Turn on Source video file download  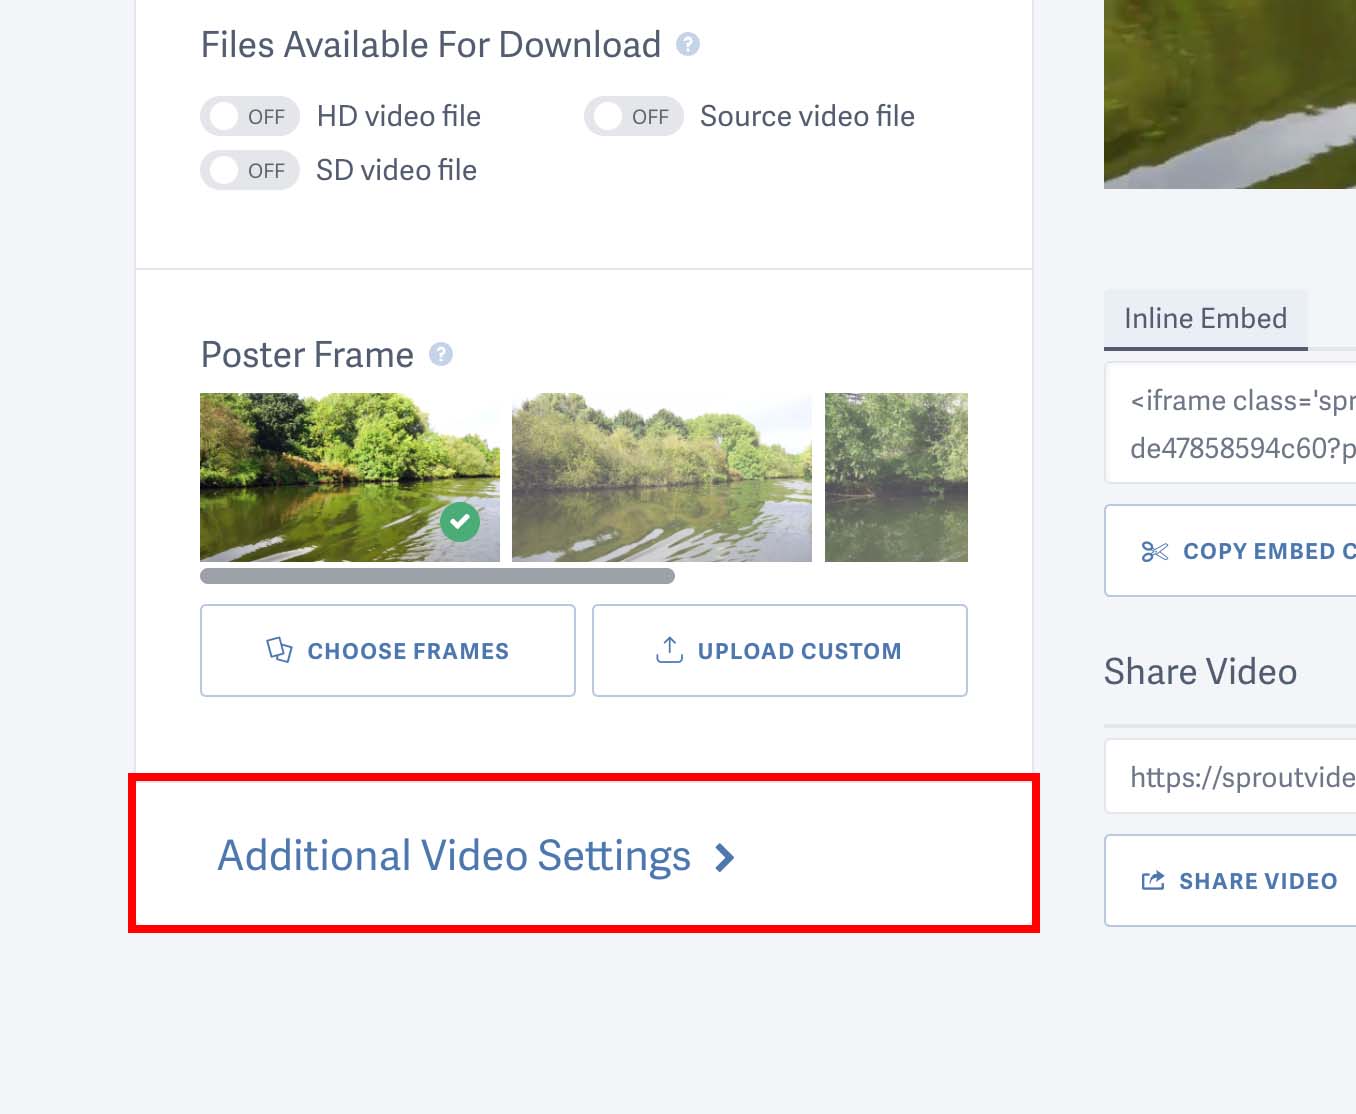(633, 116)
